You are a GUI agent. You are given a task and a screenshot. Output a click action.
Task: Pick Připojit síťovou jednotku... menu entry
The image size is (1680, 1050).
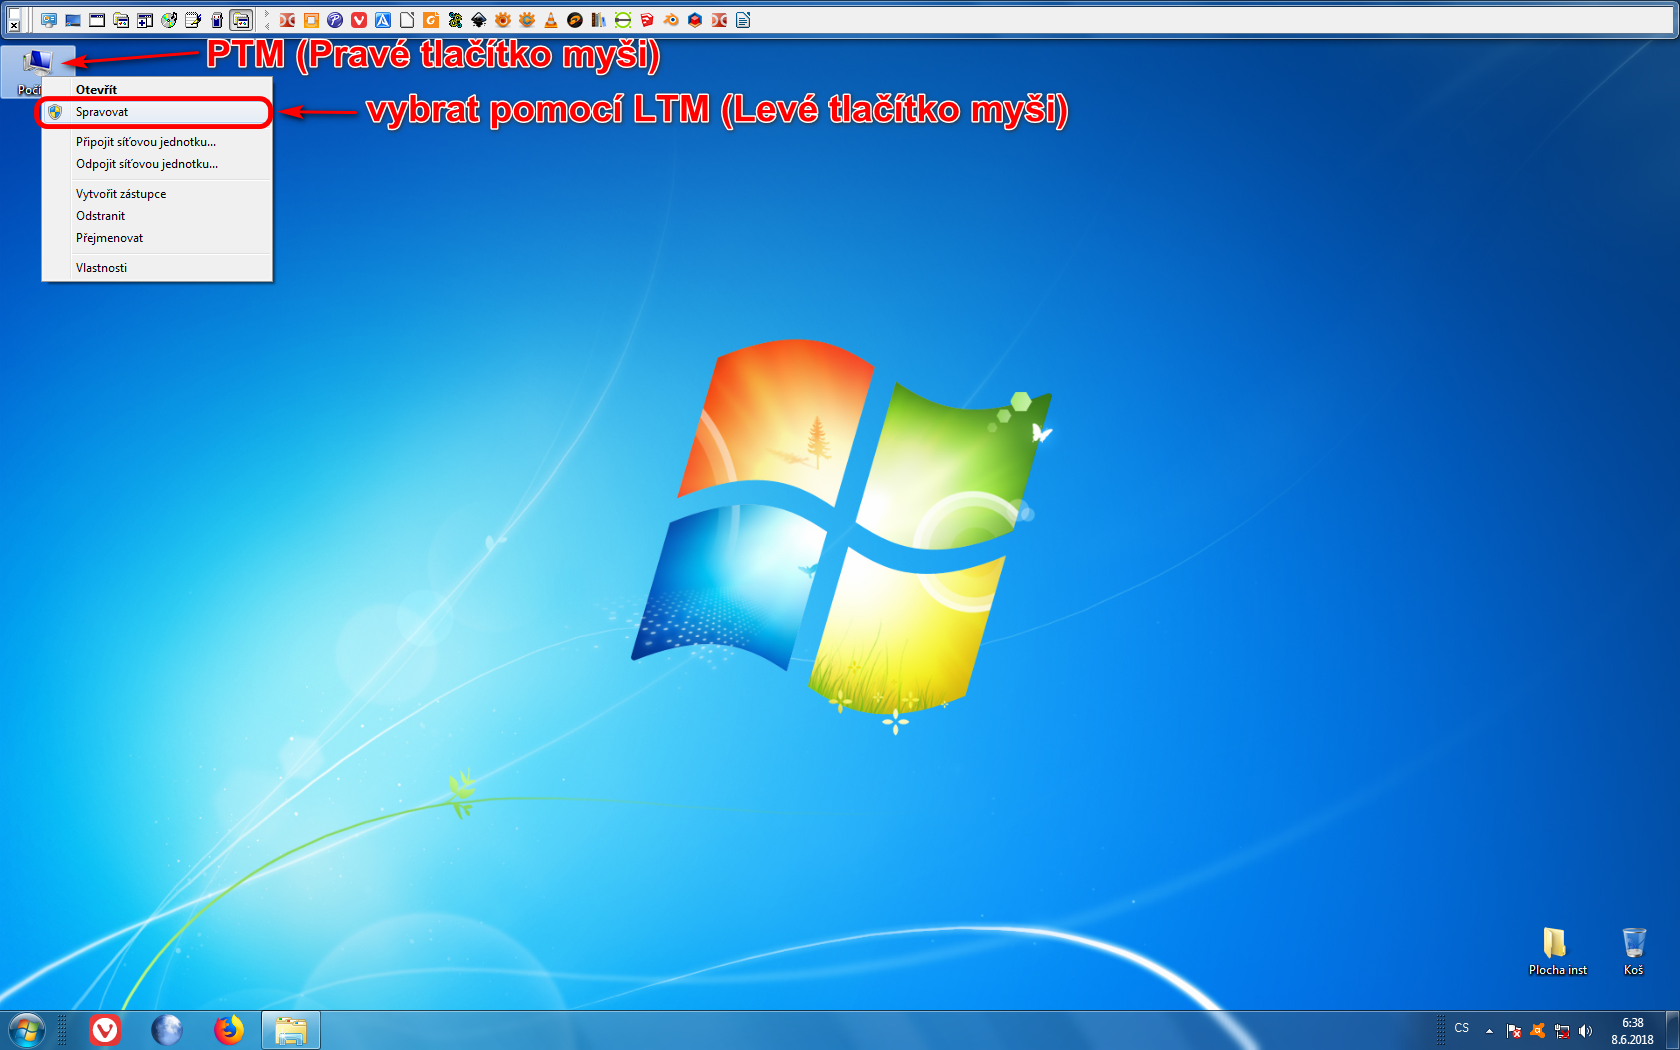pos(157,142)
